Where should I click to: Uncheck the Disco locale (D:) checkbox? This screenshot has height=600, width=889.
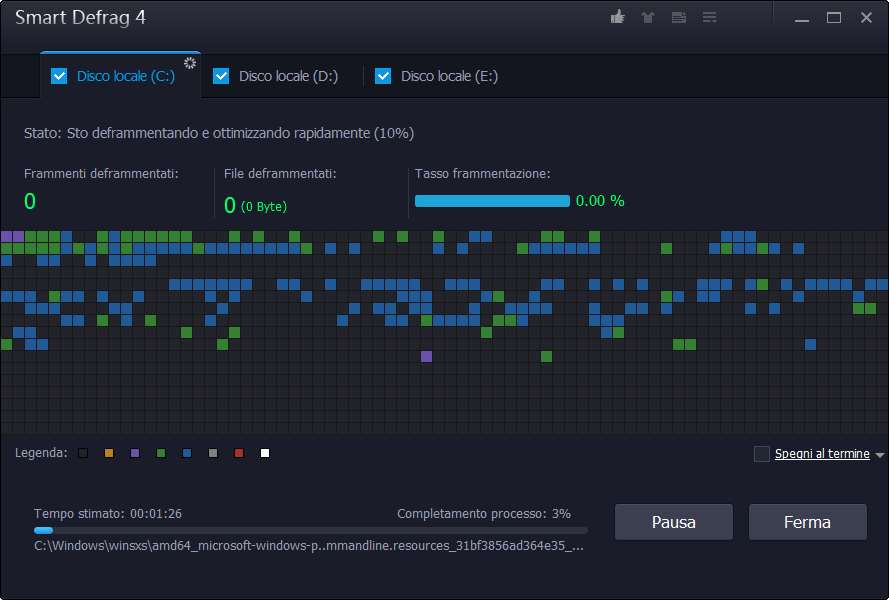[221, 76]
